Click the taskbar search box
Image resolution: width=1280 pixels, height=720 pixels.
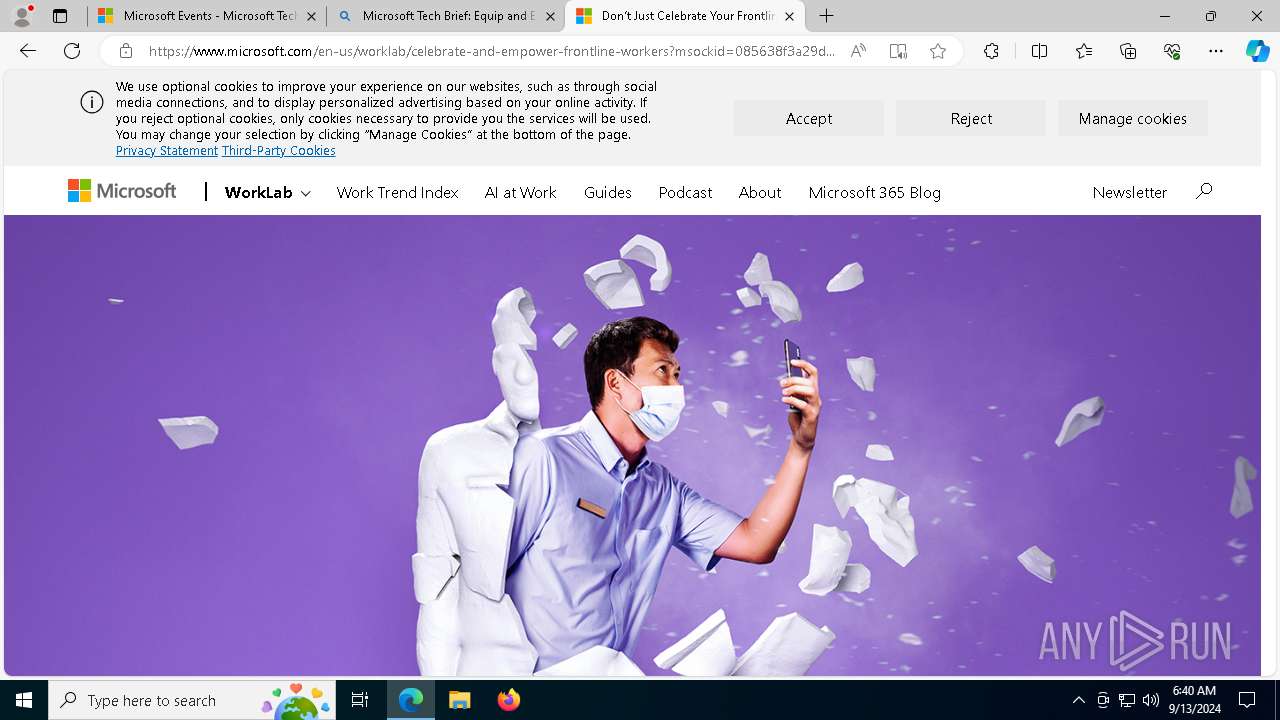194,700
